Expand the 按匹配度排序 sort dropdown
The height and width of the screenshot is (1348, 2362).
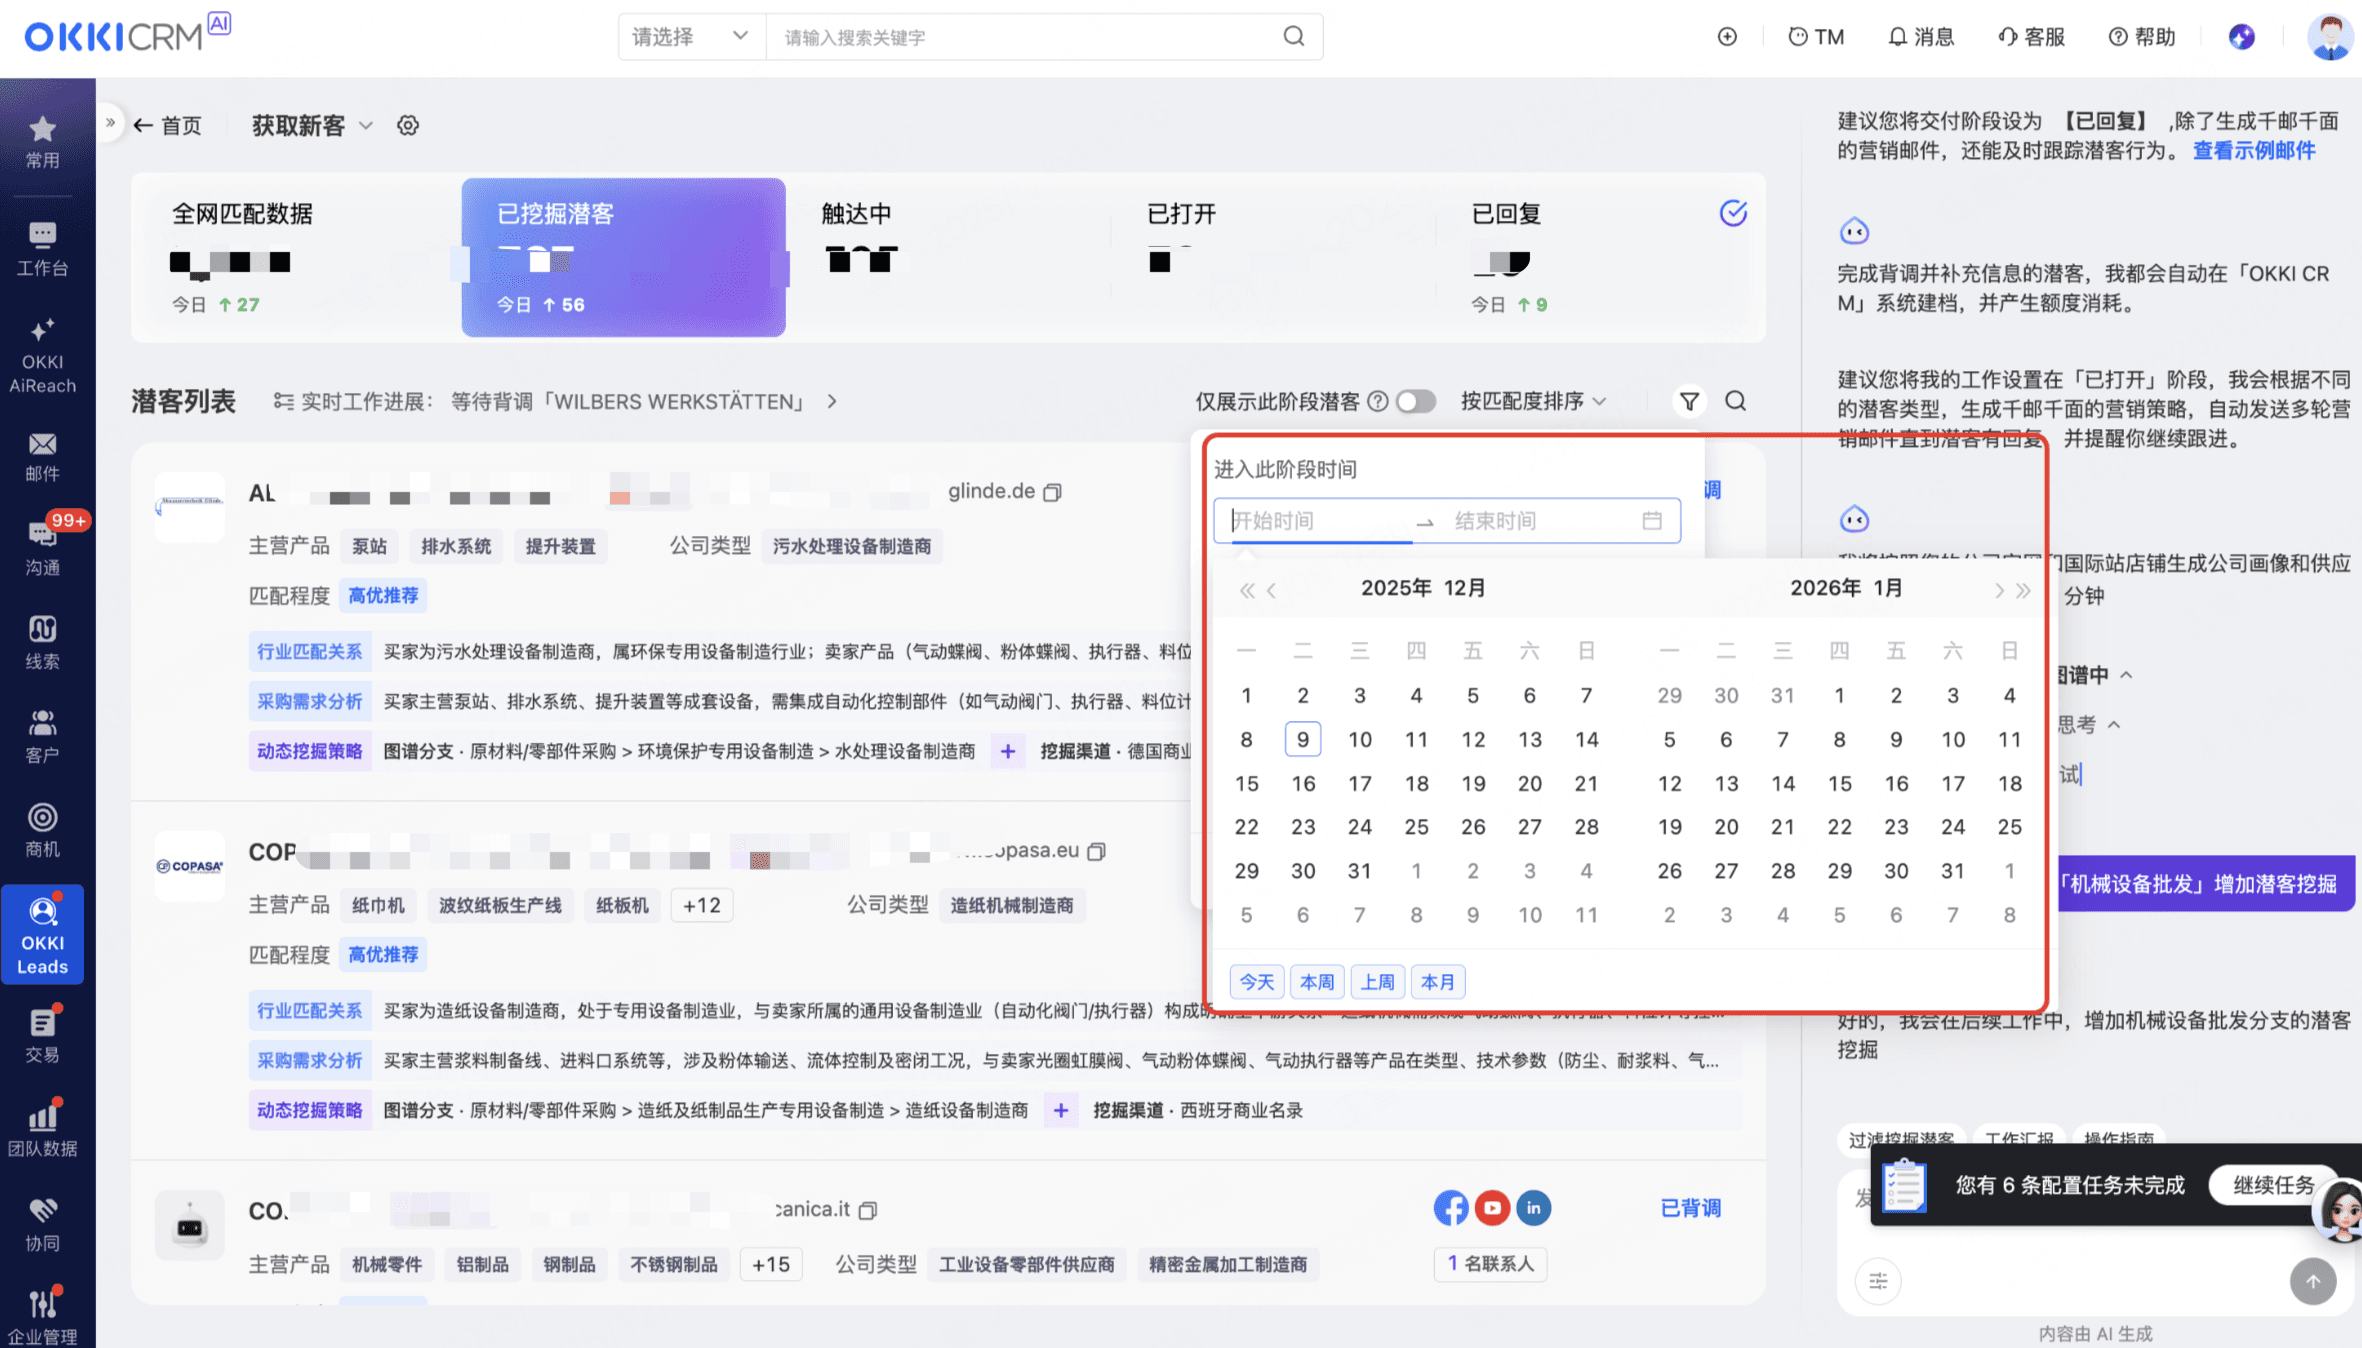click(x=1533, y=401)
